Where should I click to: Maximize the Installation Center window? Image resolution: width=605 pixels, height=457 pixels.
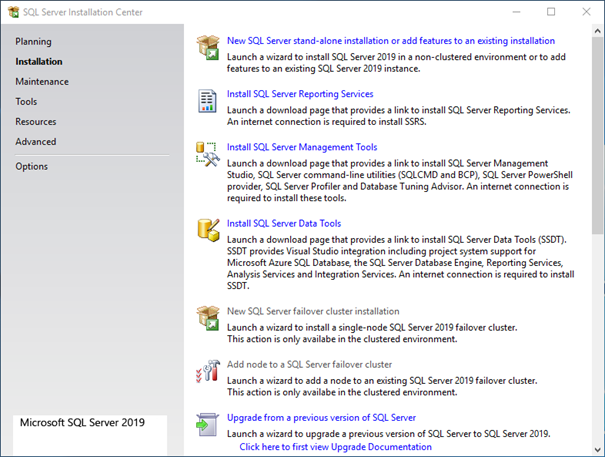[551, 12]
